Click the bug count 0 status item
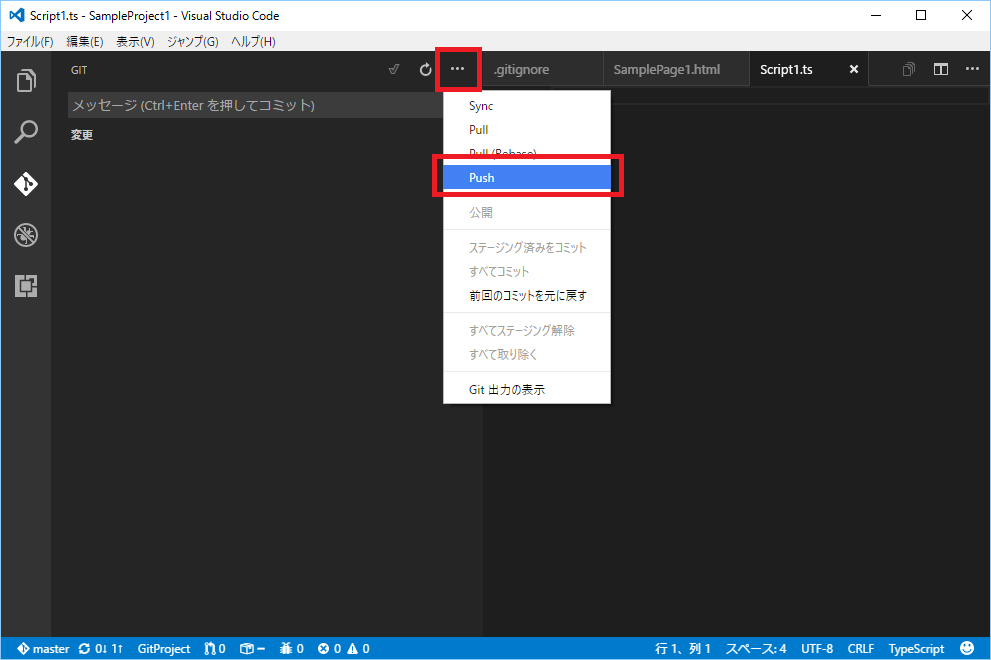 pos(292,649)
